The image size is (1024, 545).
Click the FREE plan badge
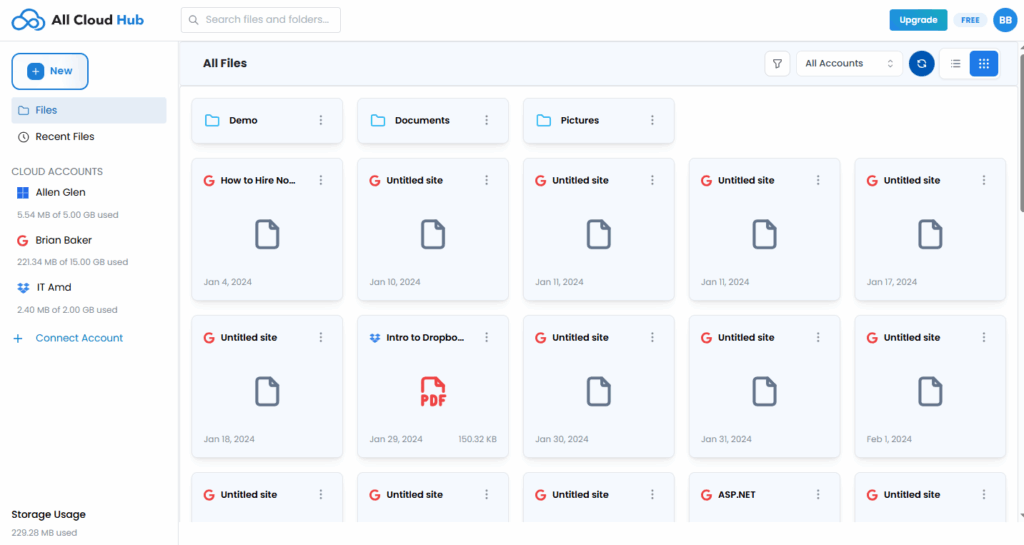[970, 20]
